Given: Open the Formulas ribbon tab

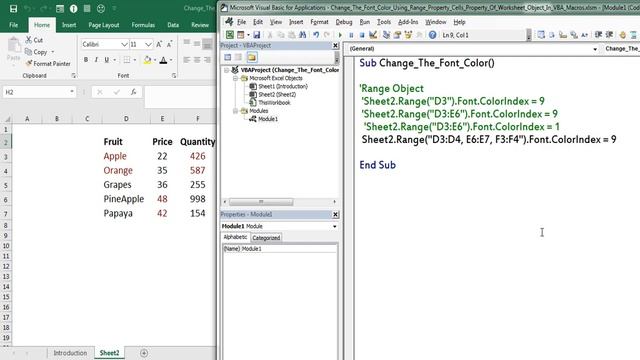Looking at the screenshot, I should (x=143, y=25).
